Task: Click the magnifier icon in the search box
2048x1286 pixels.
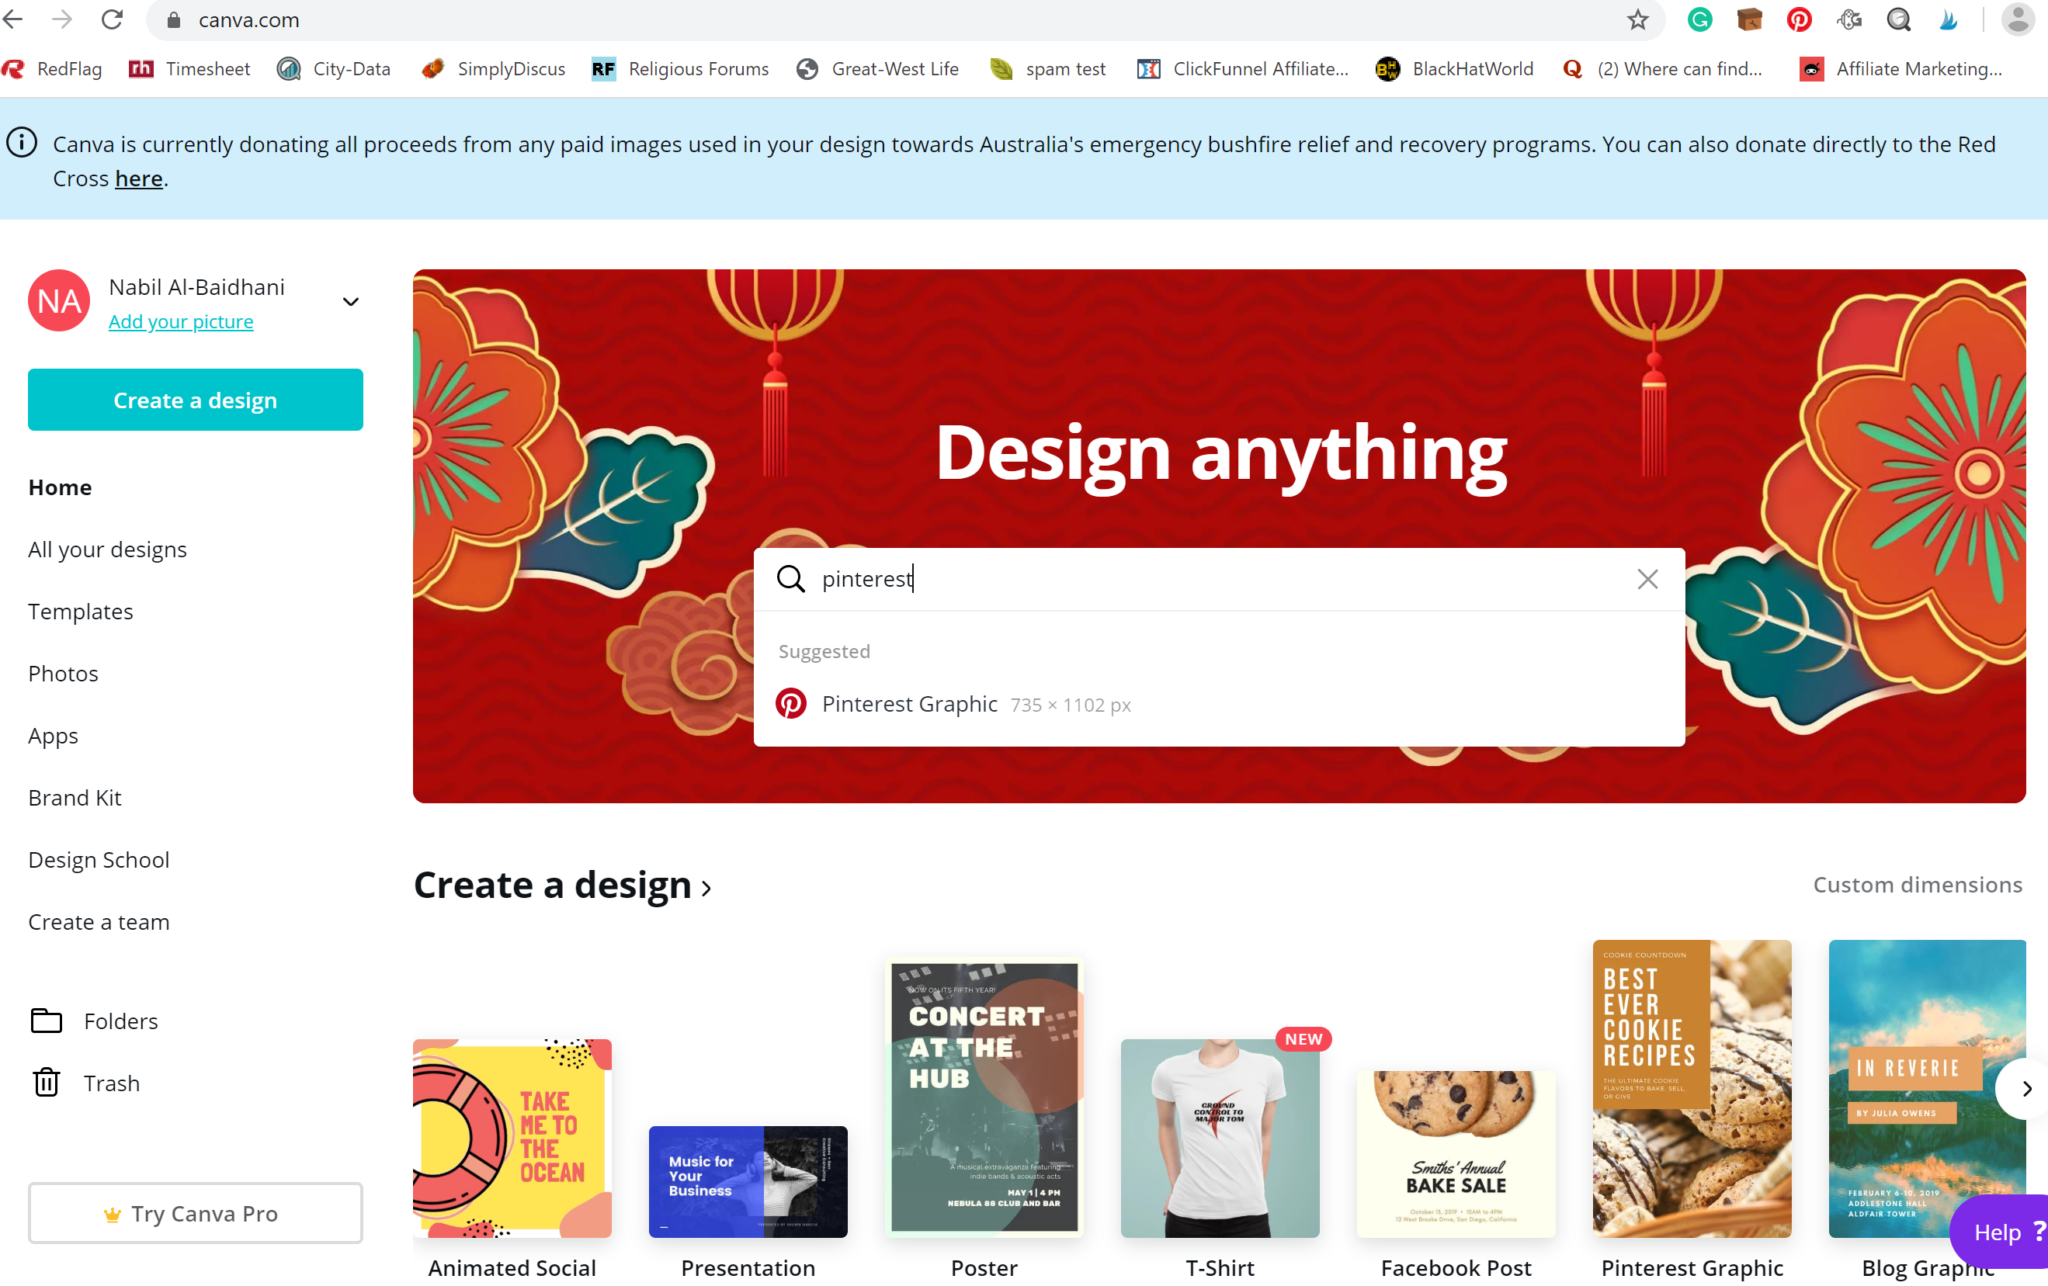Action: [790, 579]
